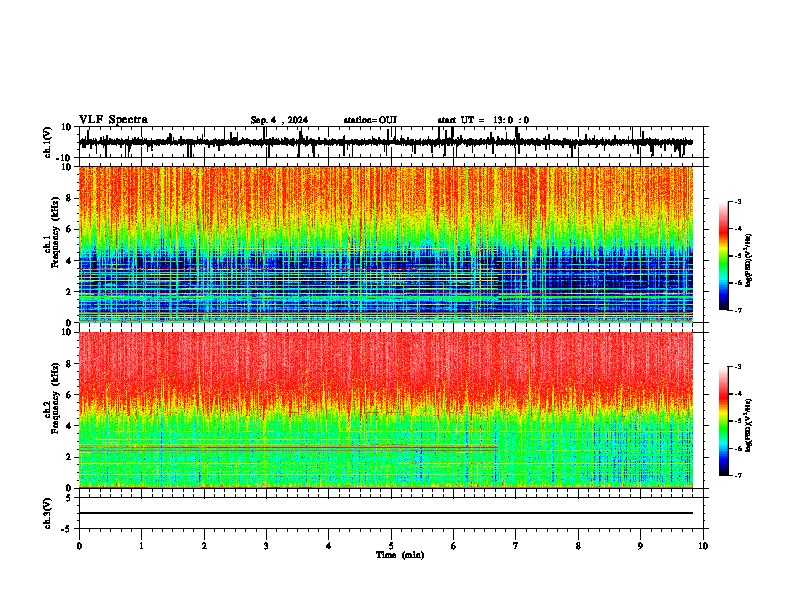Click the ch.3 voltage flat-line panel
The height and width of the screenshot is (612, 792).
[x=390, y=513]
